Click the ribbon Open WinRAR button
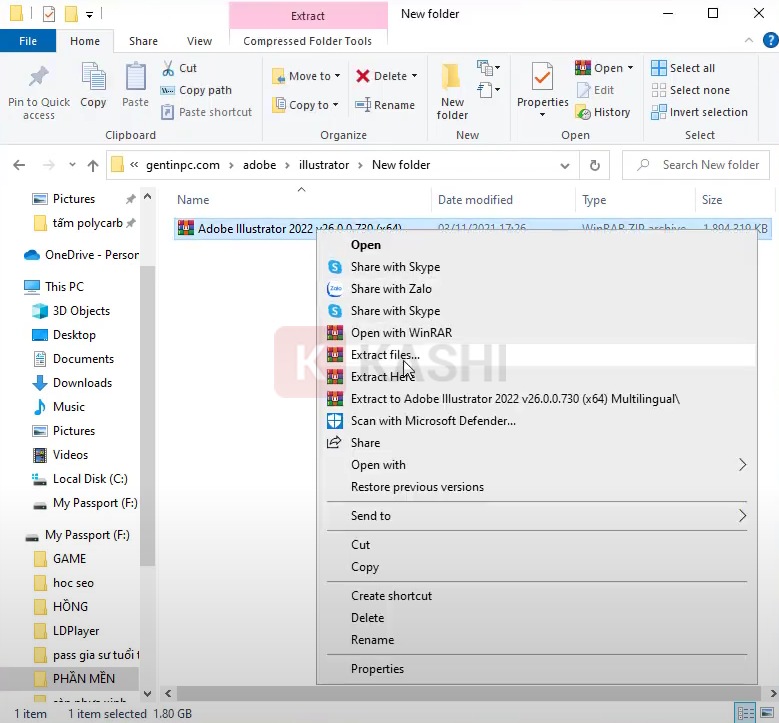 coord(604,68)
